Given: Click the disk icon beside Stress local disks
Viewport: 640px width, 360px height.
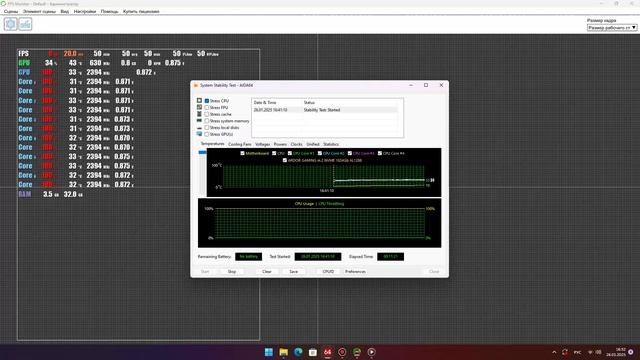Looking at the screenshot, I should click(x=199, y=127).
